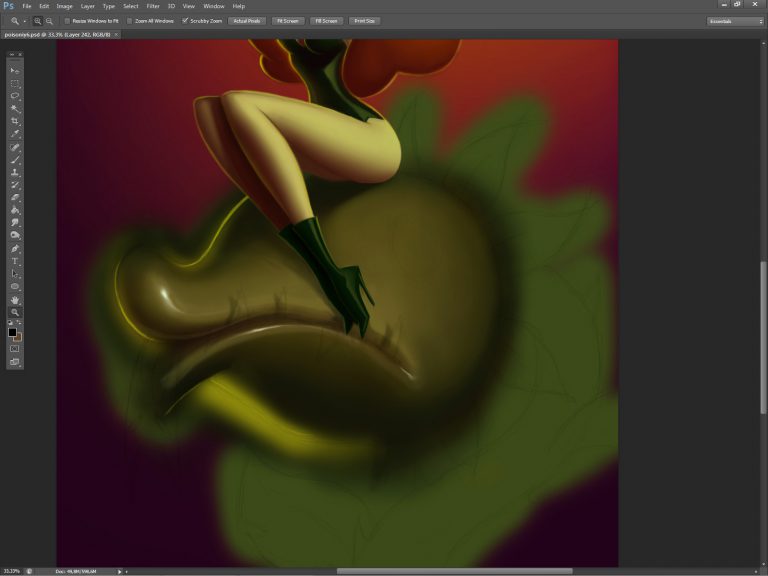Select the Crop tool

15,121
